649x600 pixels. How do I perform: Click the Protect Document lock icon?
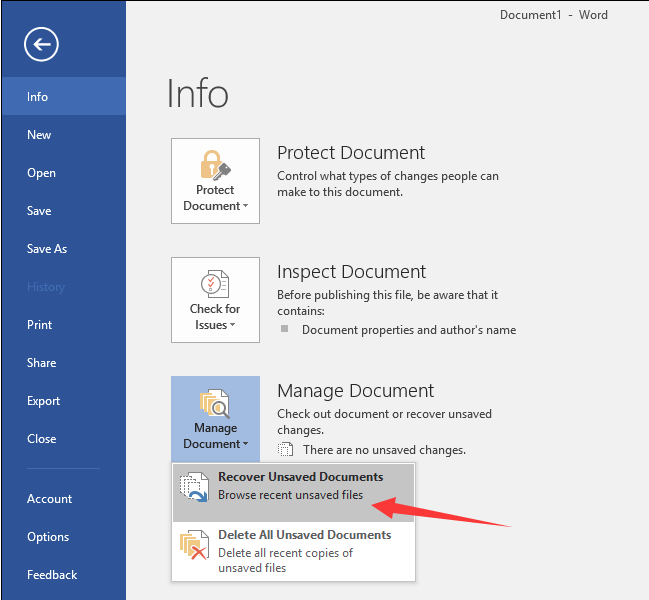pyautogui.click(x=215, y=163)
